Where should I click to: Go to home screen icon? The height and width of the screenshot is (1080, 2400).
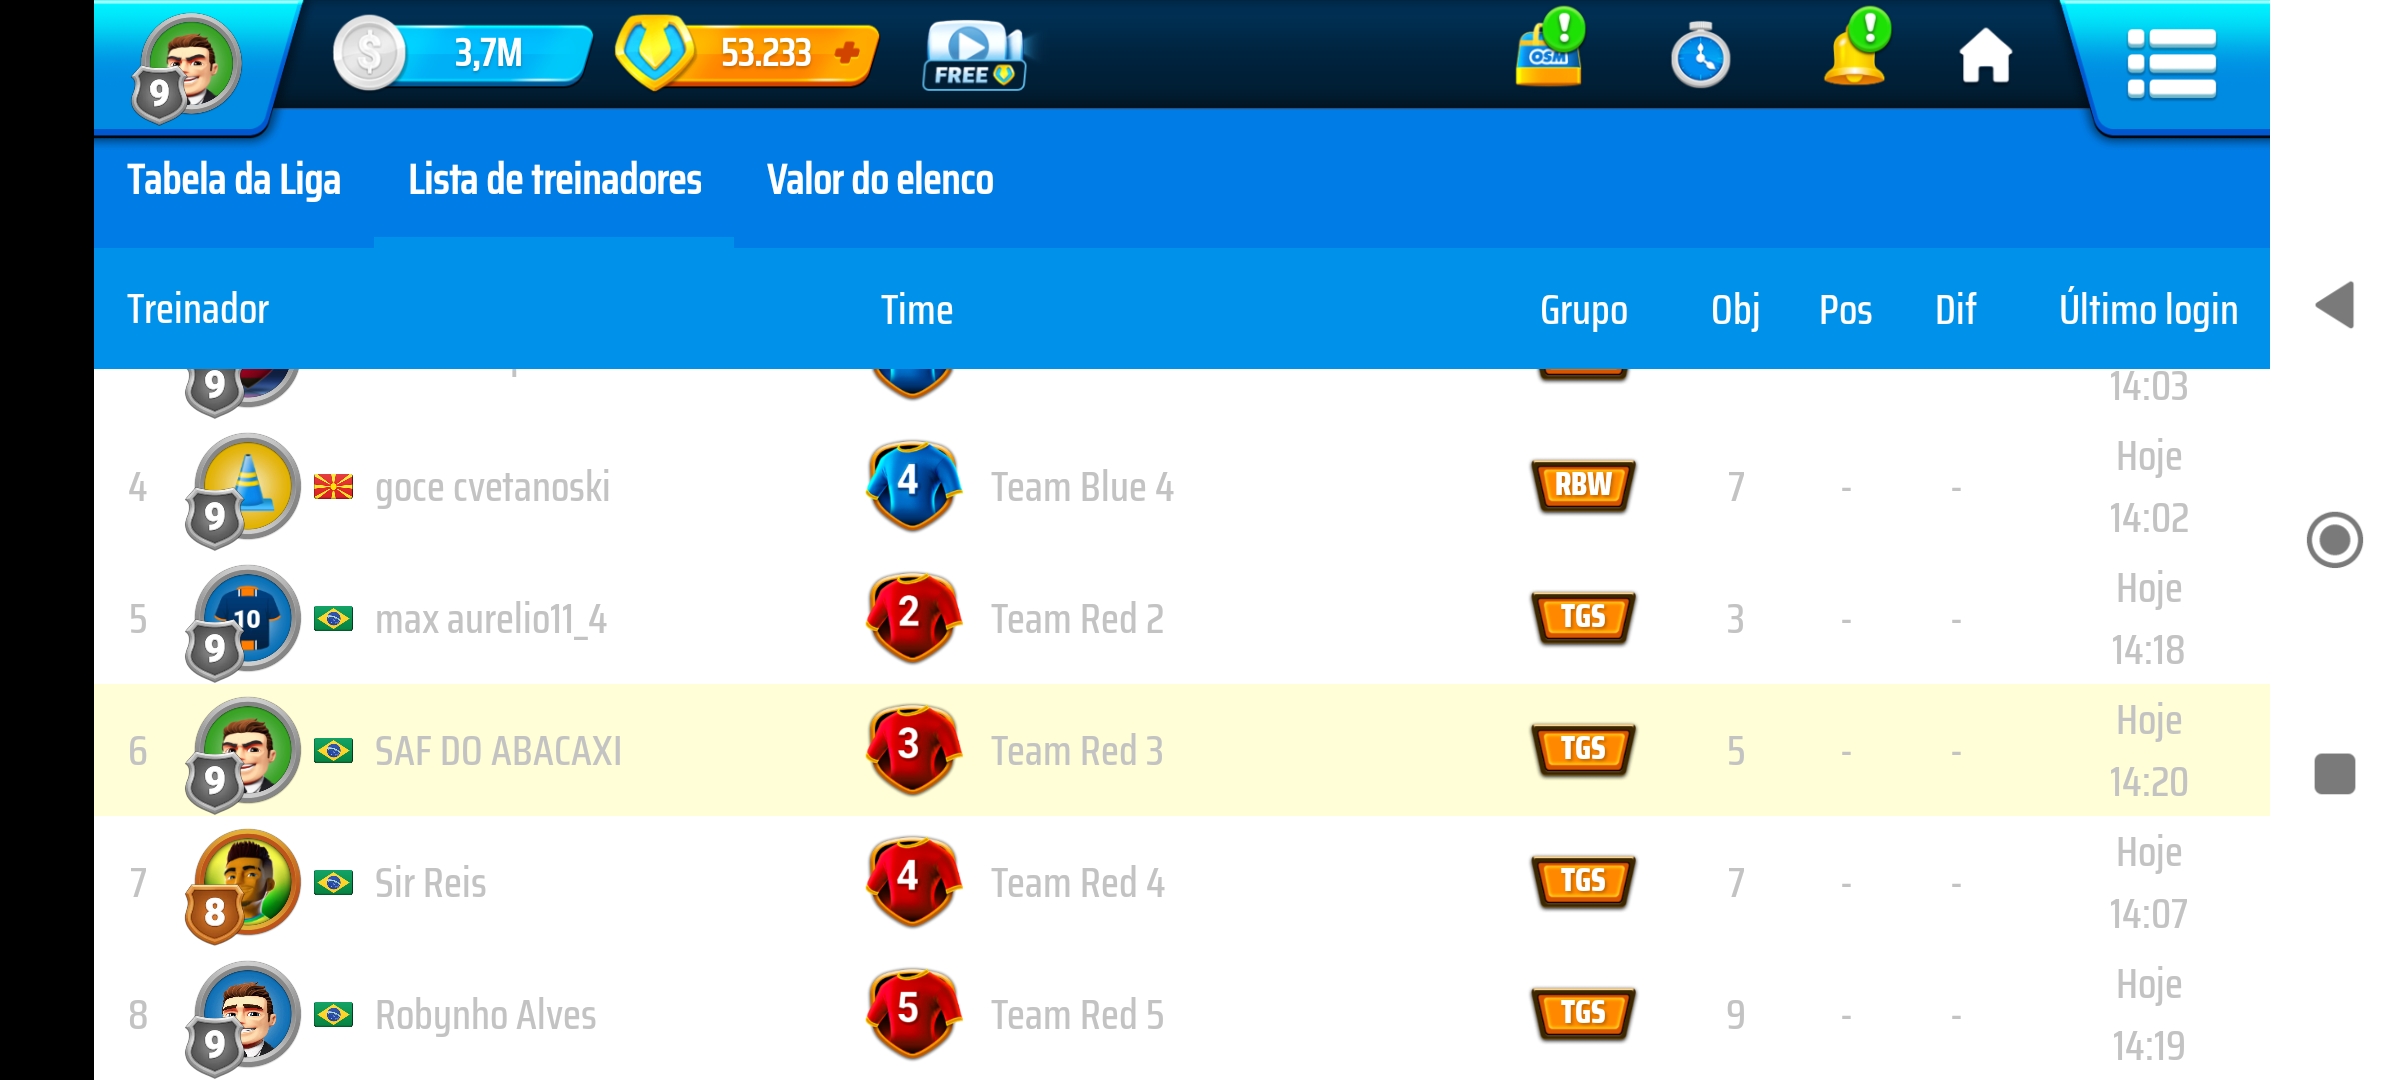point(1985,55)
